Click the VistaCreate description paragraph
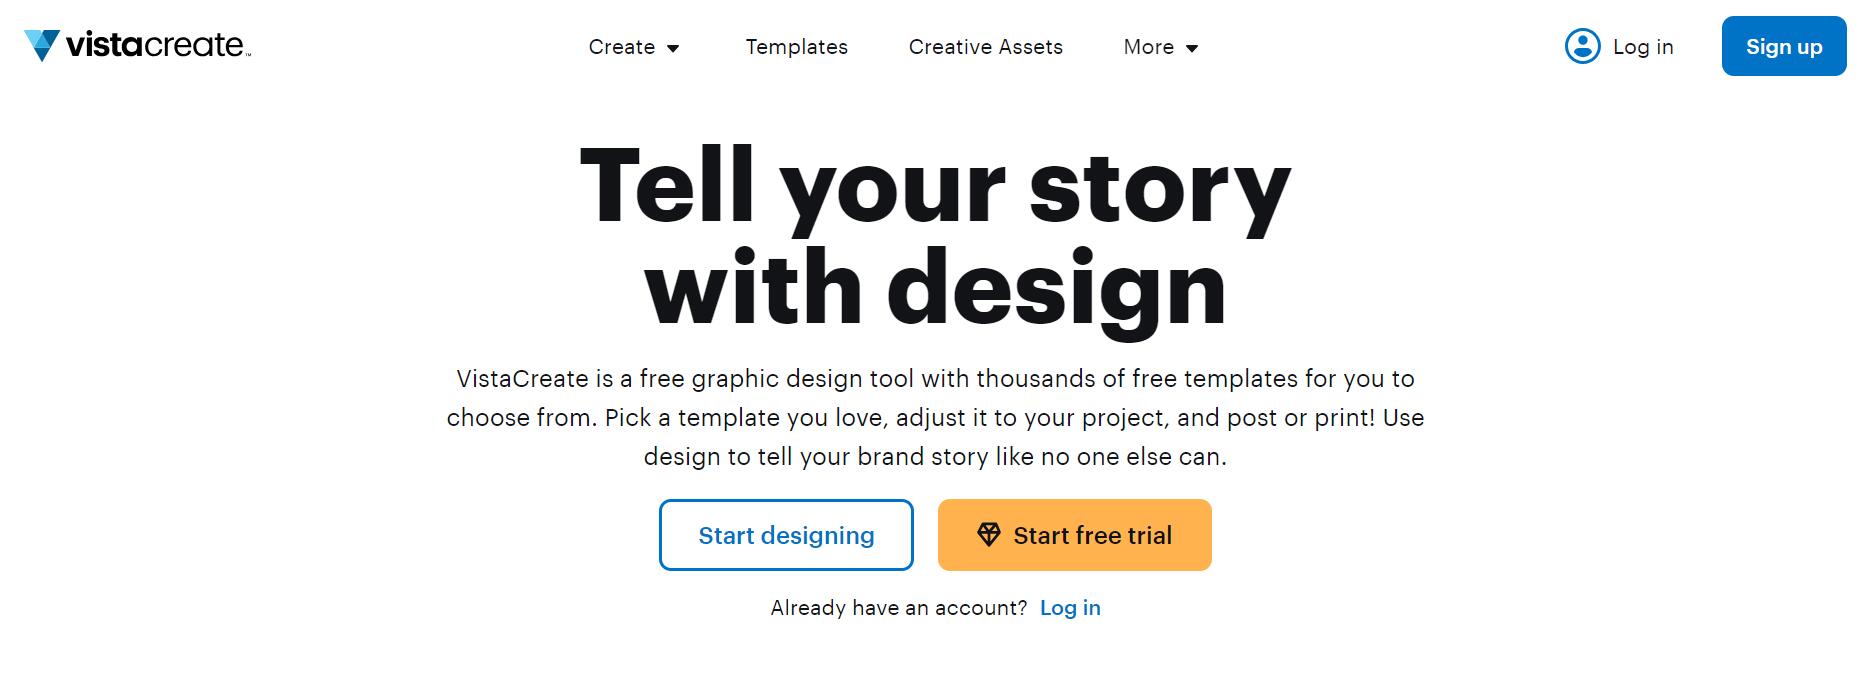The image size is (1876, 693). [x=935, y=417]
